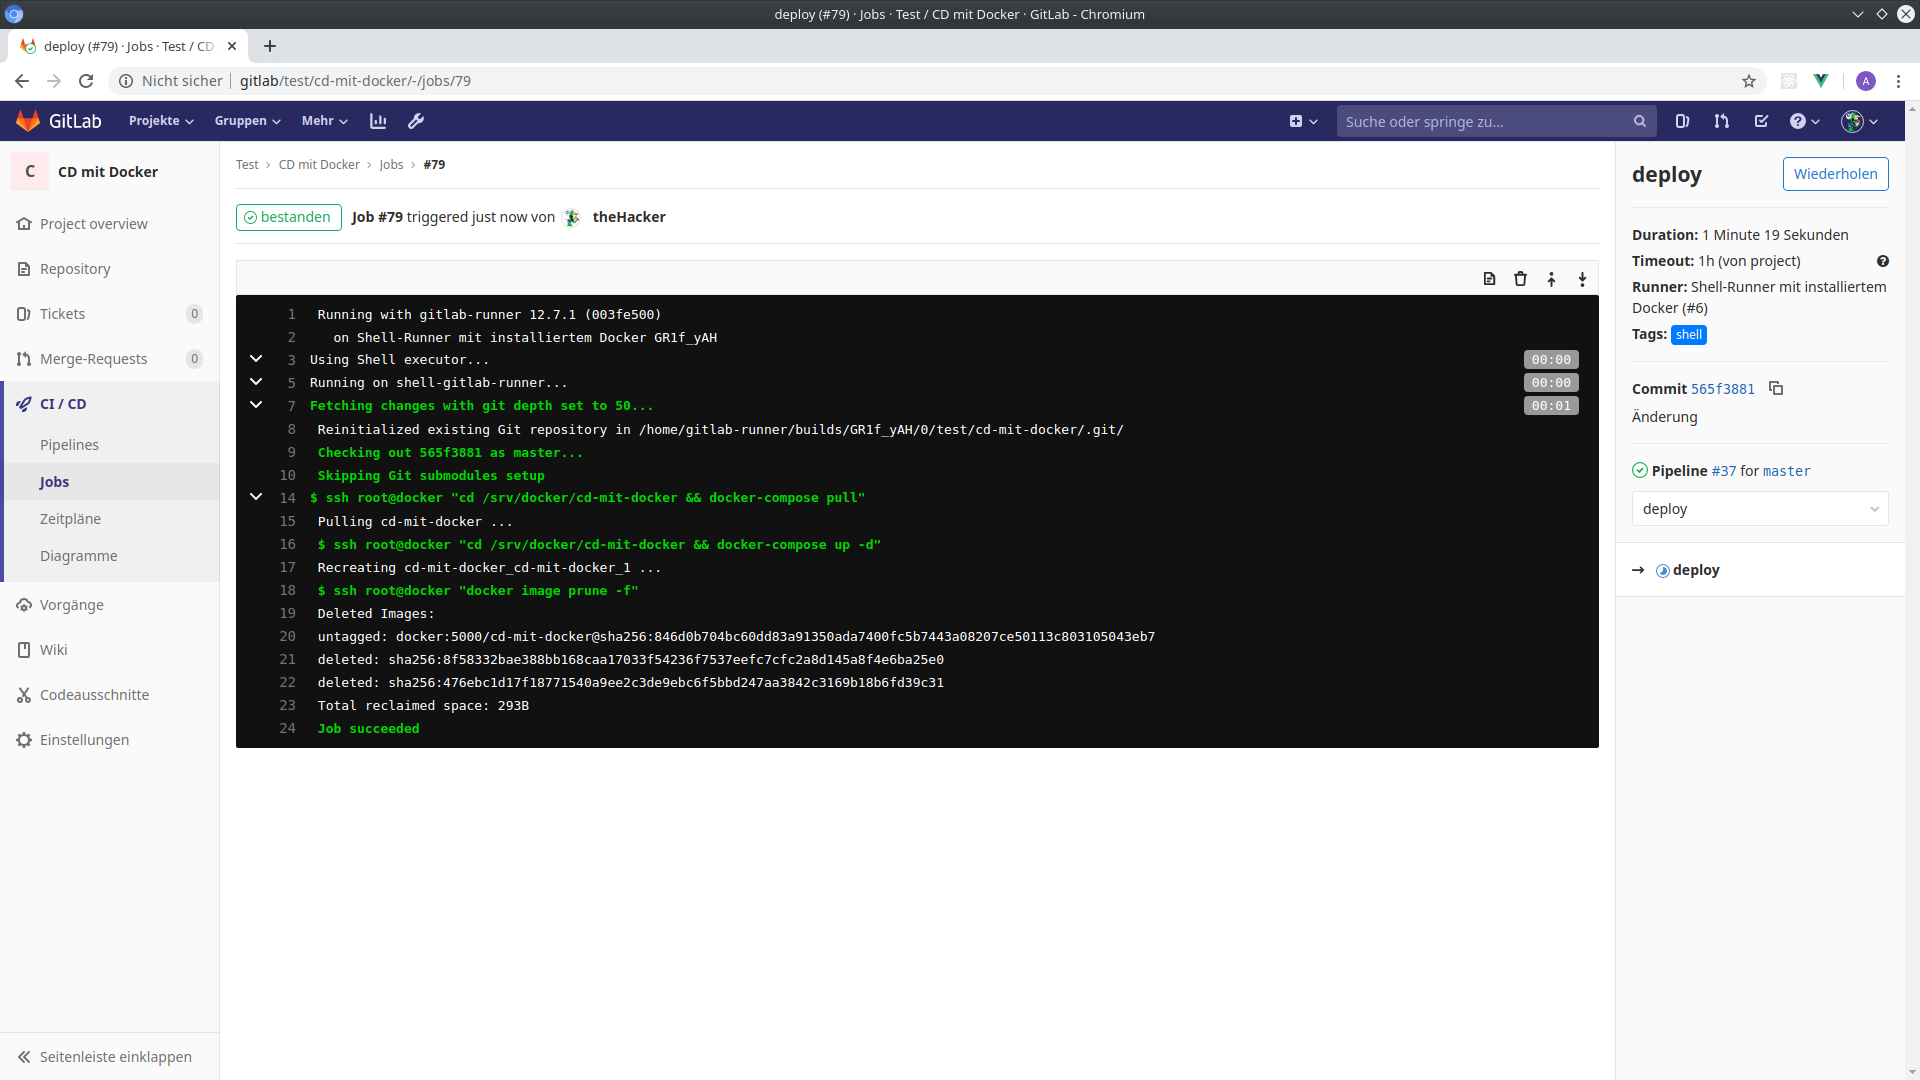Viewport: 1920px width, 1080px height.
Task: Collapse the 'Fetching changes' log section
Action: (x=256, y=405)
